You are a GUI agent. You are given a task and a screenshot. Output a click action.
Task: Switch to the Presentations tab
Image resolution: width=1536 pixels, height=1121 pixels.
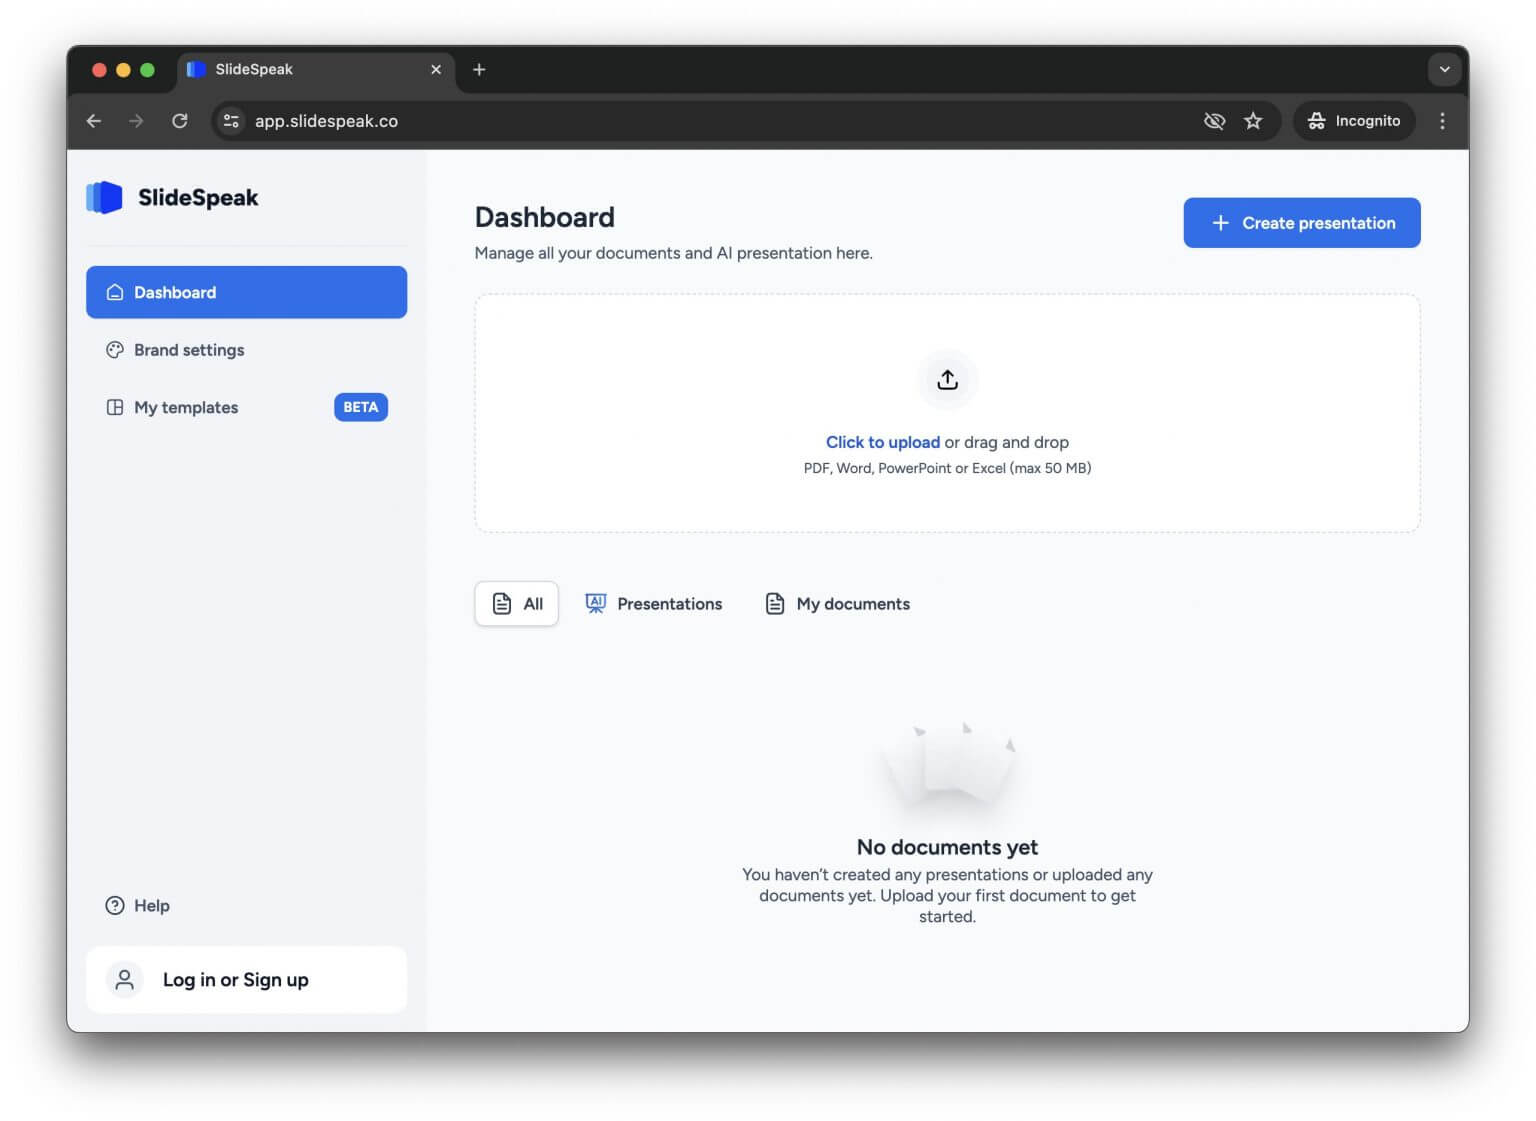point(653,603)
